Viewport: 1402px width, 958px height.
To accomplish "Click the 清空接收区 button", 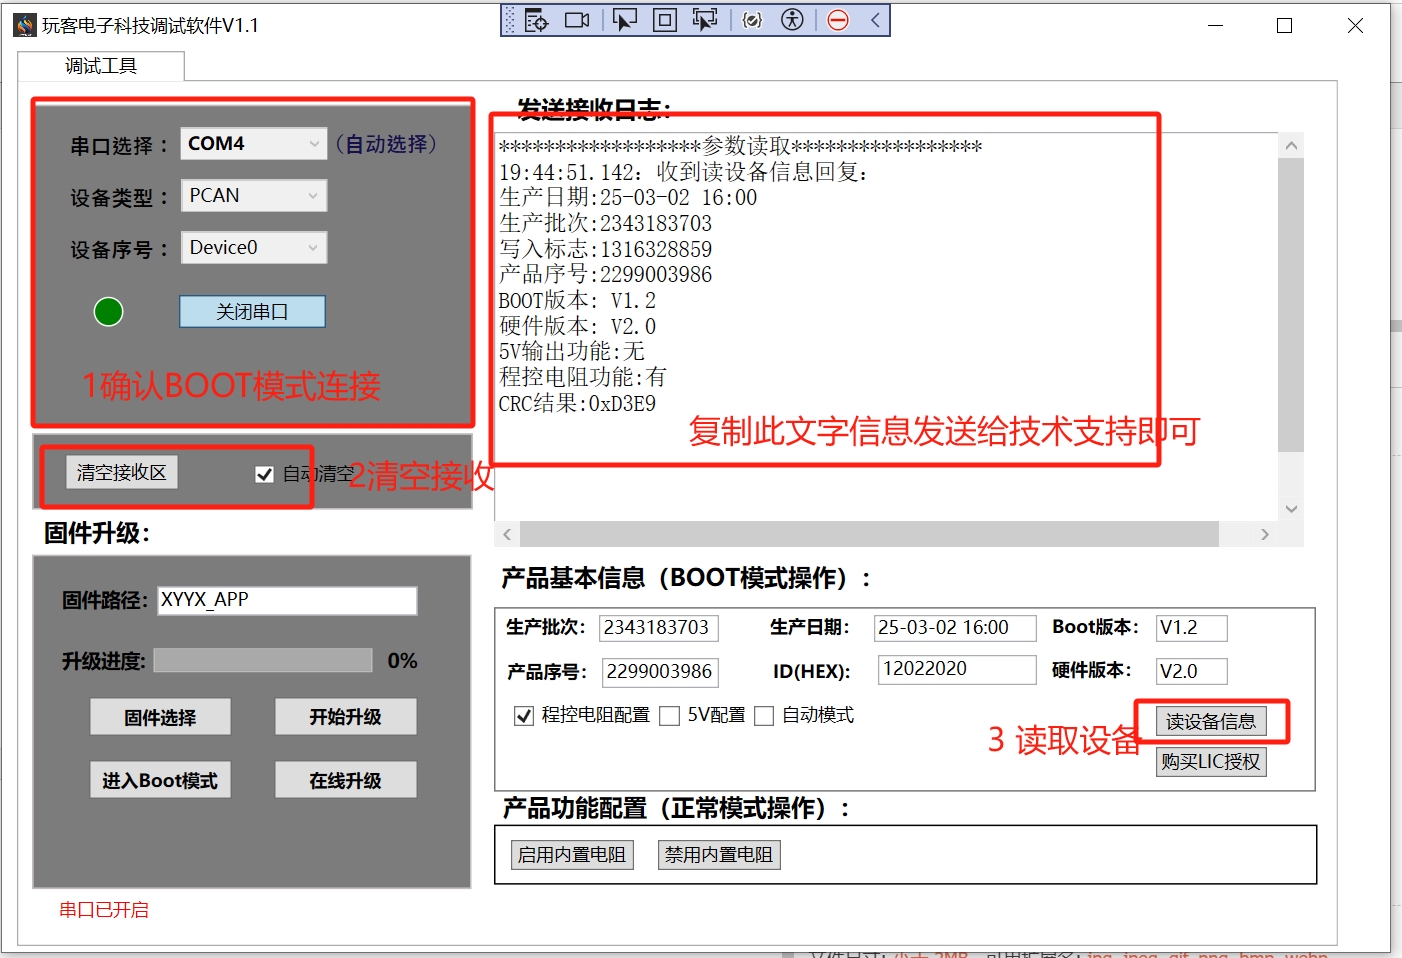I will tap(122, 472).
